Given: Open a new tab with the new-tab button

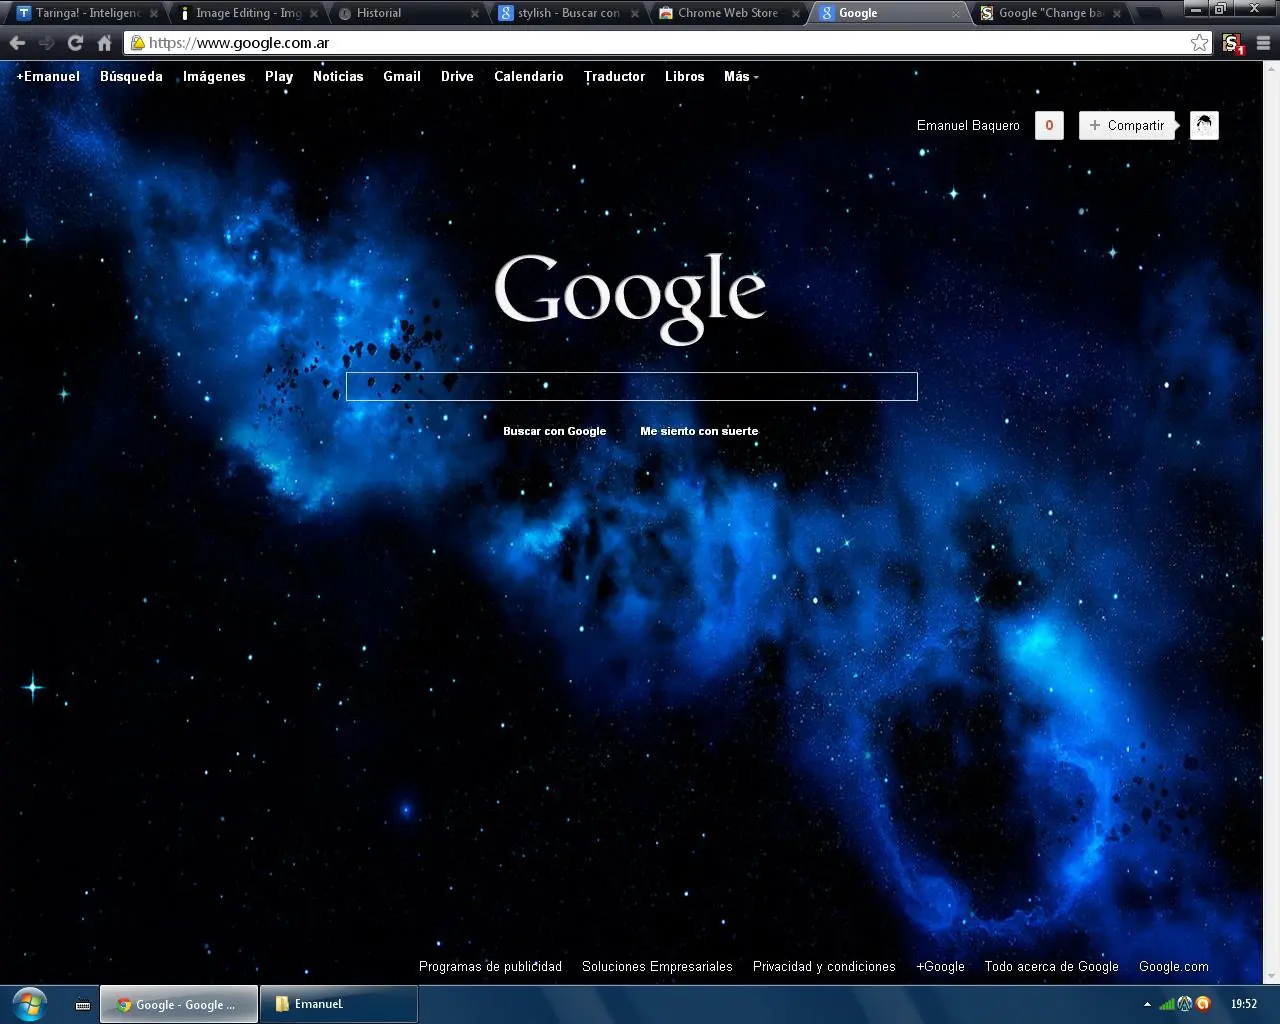Looking at the screenshot, I should [1149, 14].
